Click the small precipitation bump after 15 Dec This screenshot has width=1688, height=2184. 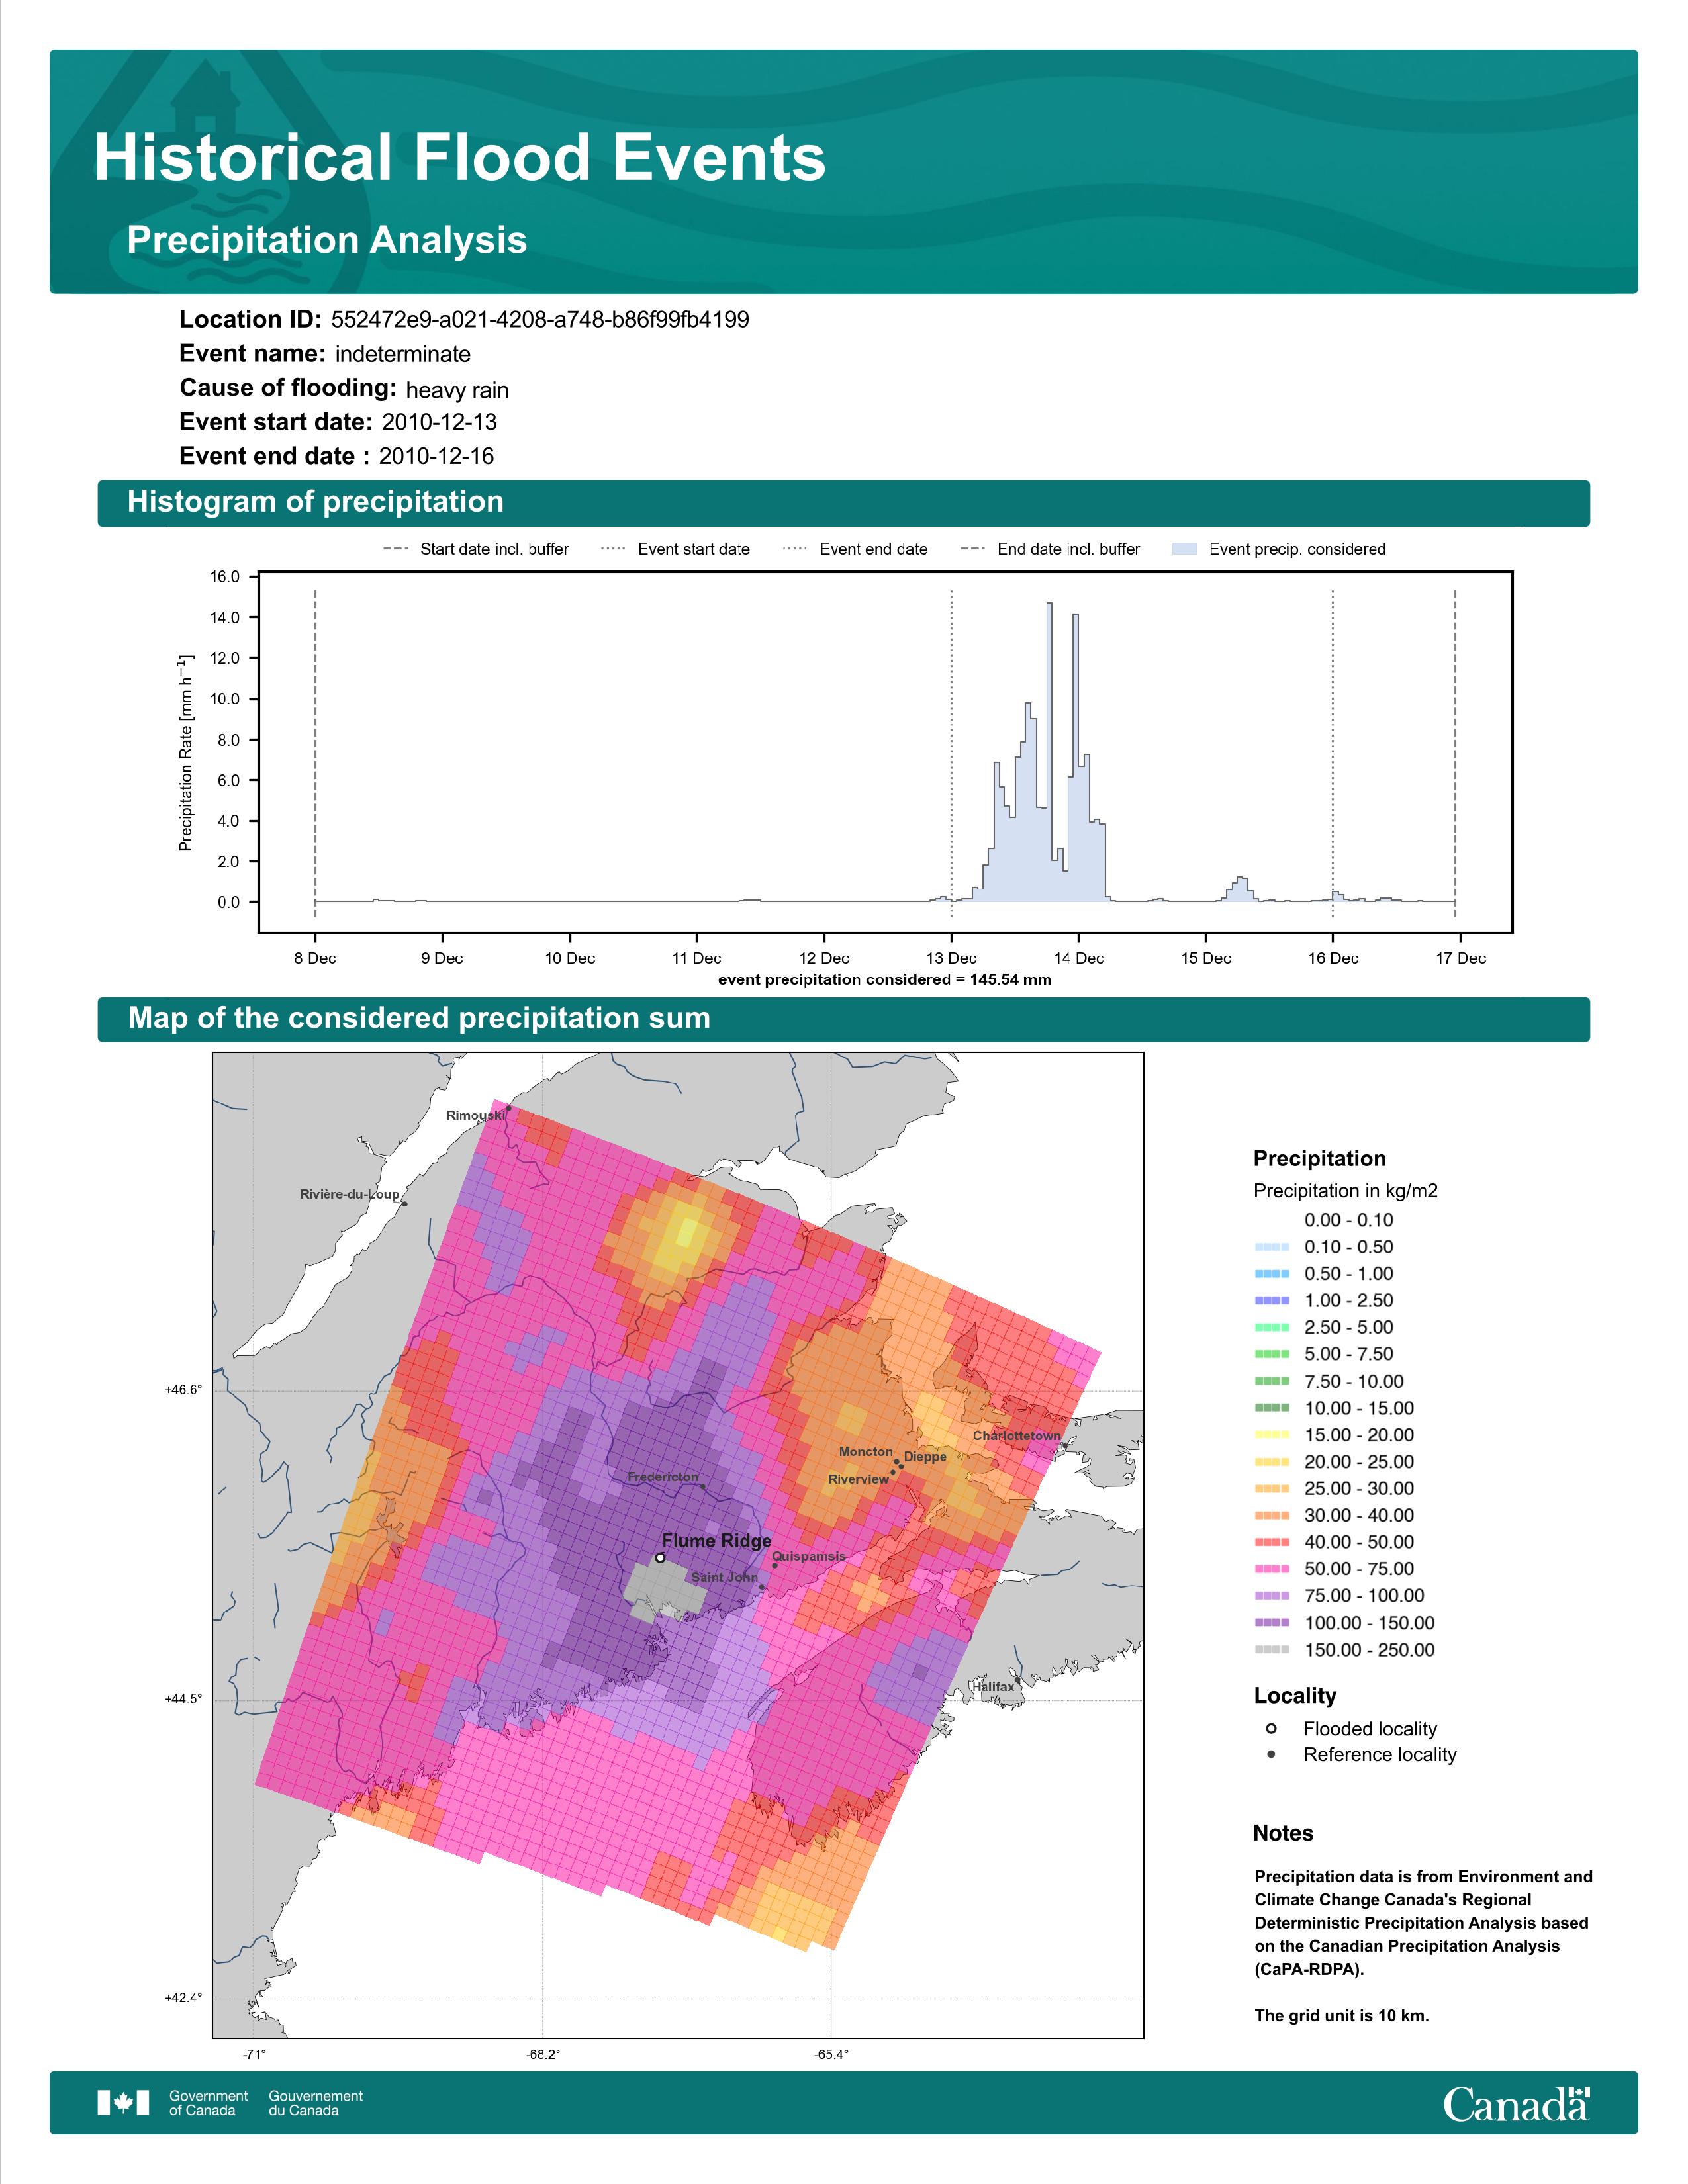(x=1241, y=889)
